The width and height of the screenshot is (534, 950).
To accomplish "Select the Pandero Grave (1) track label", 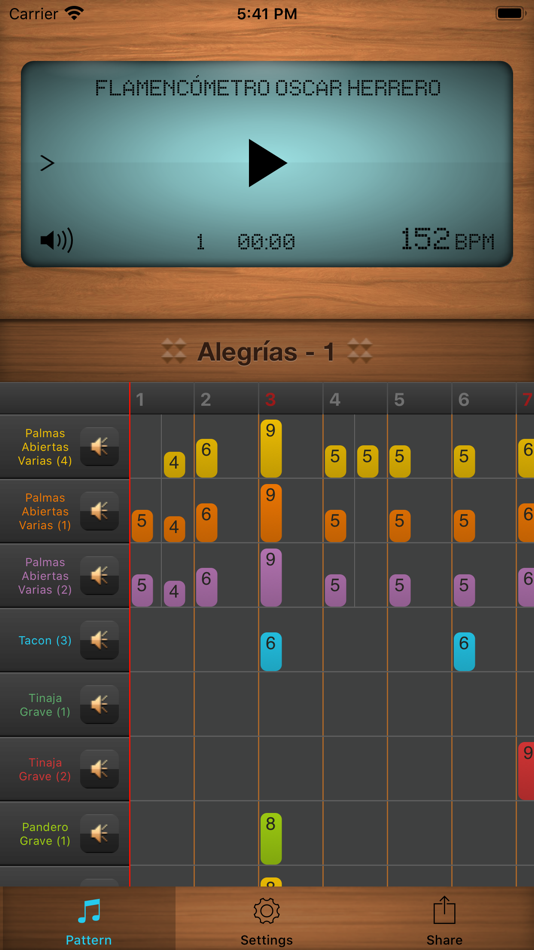I will [45, 834].
